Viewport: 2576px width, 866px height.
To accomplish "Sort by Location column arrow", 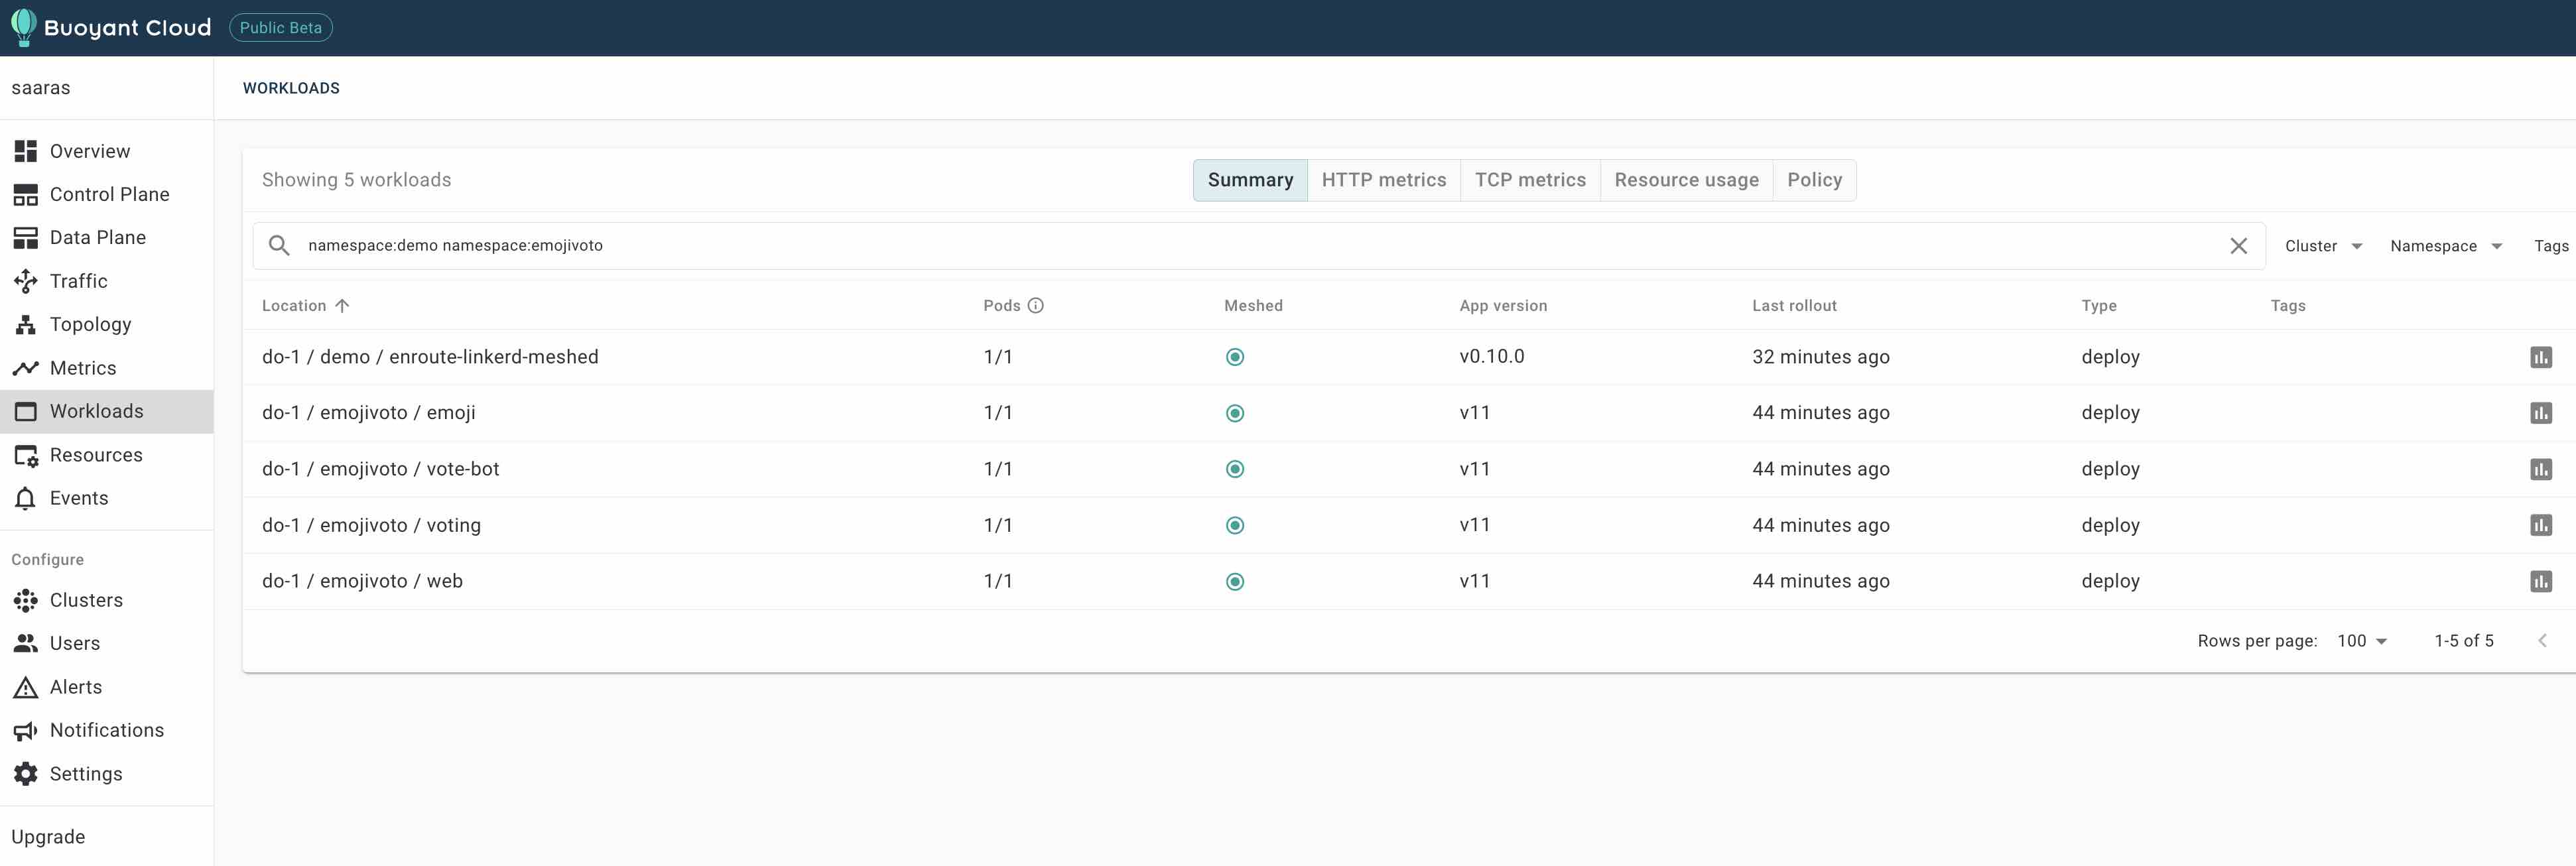I will (342, 306).
